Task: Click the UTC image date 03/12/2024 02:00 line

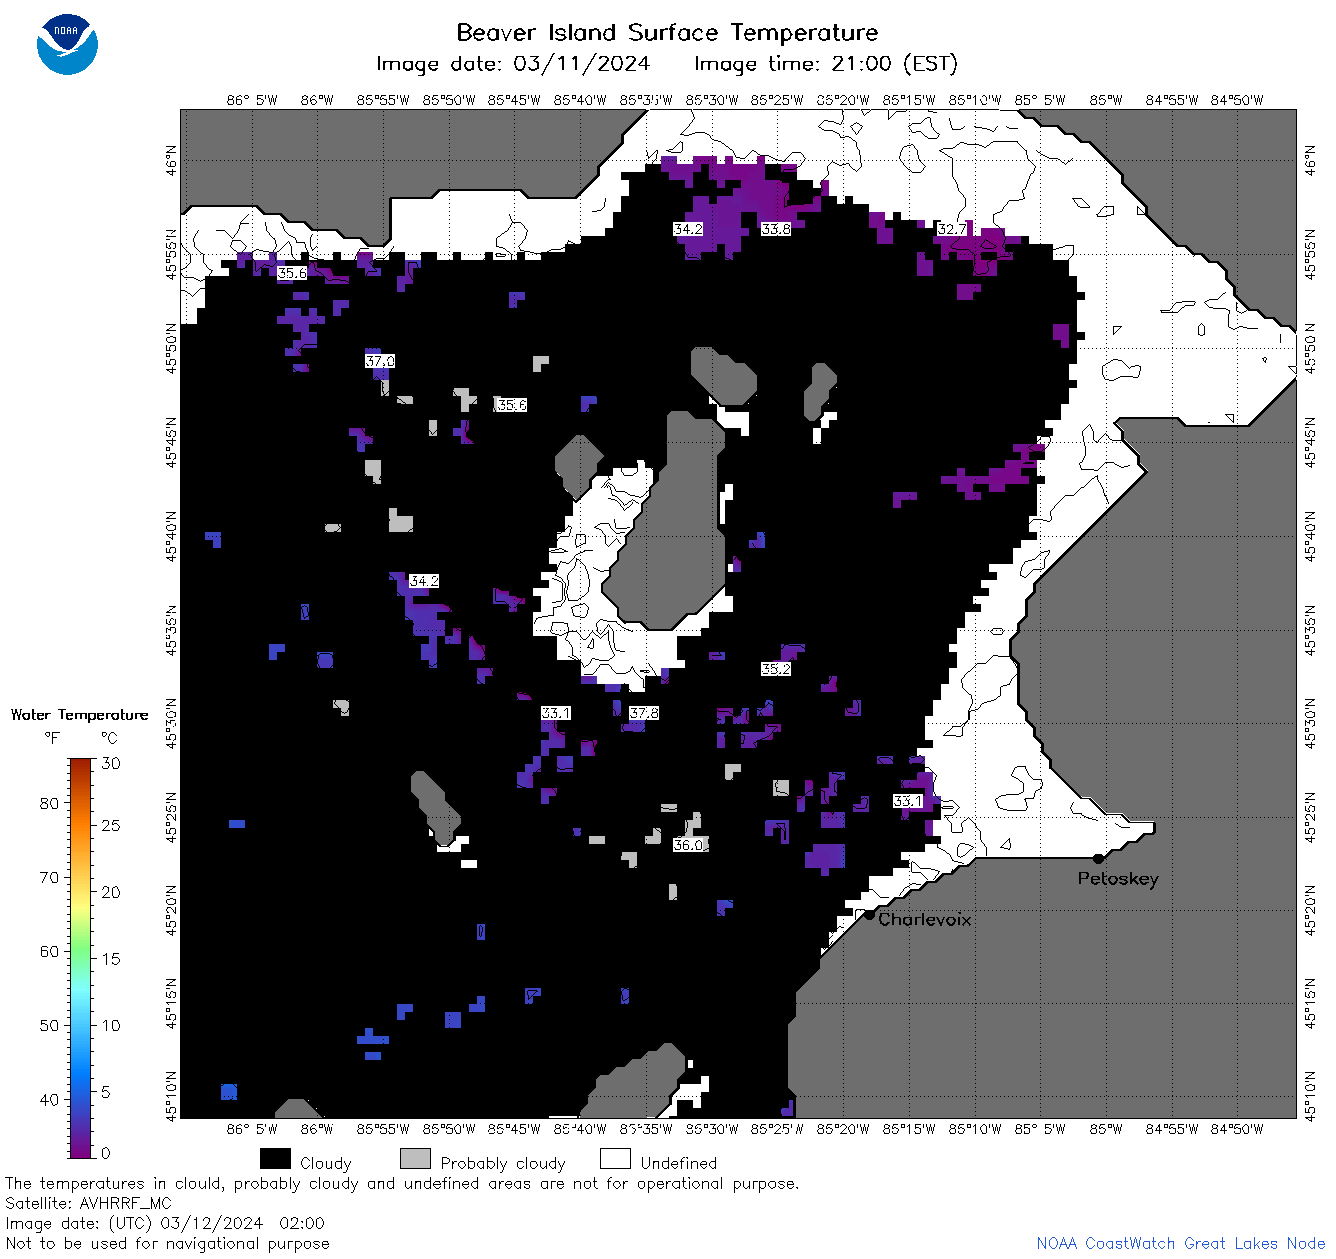Action: pyautogui.click(x=165, y=1223)
